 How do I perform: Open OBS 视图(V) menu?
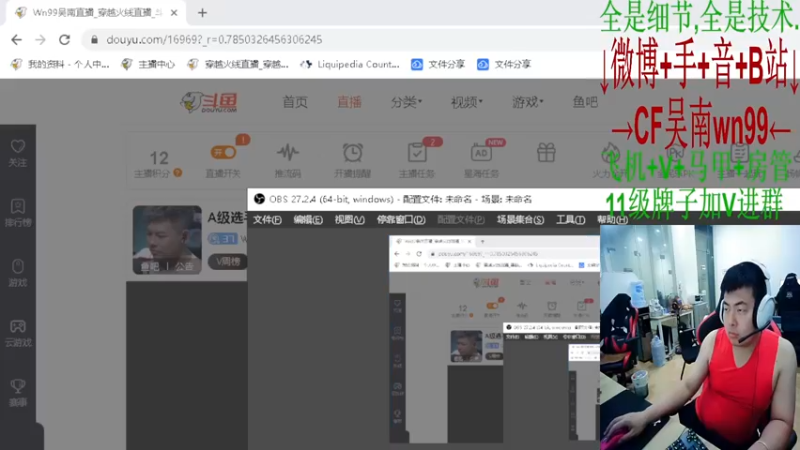point(349,219)
